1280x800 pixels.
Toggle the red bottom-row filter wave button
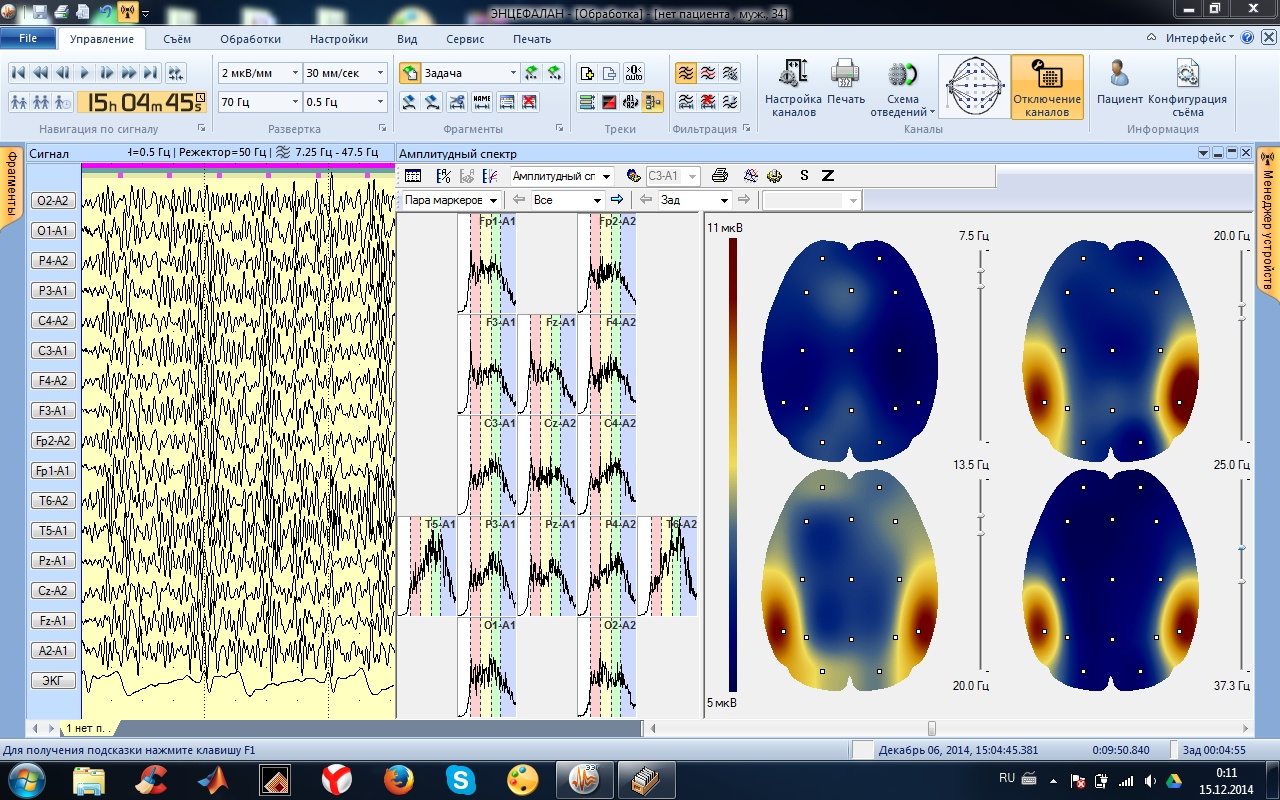click(x=708, y=101)
